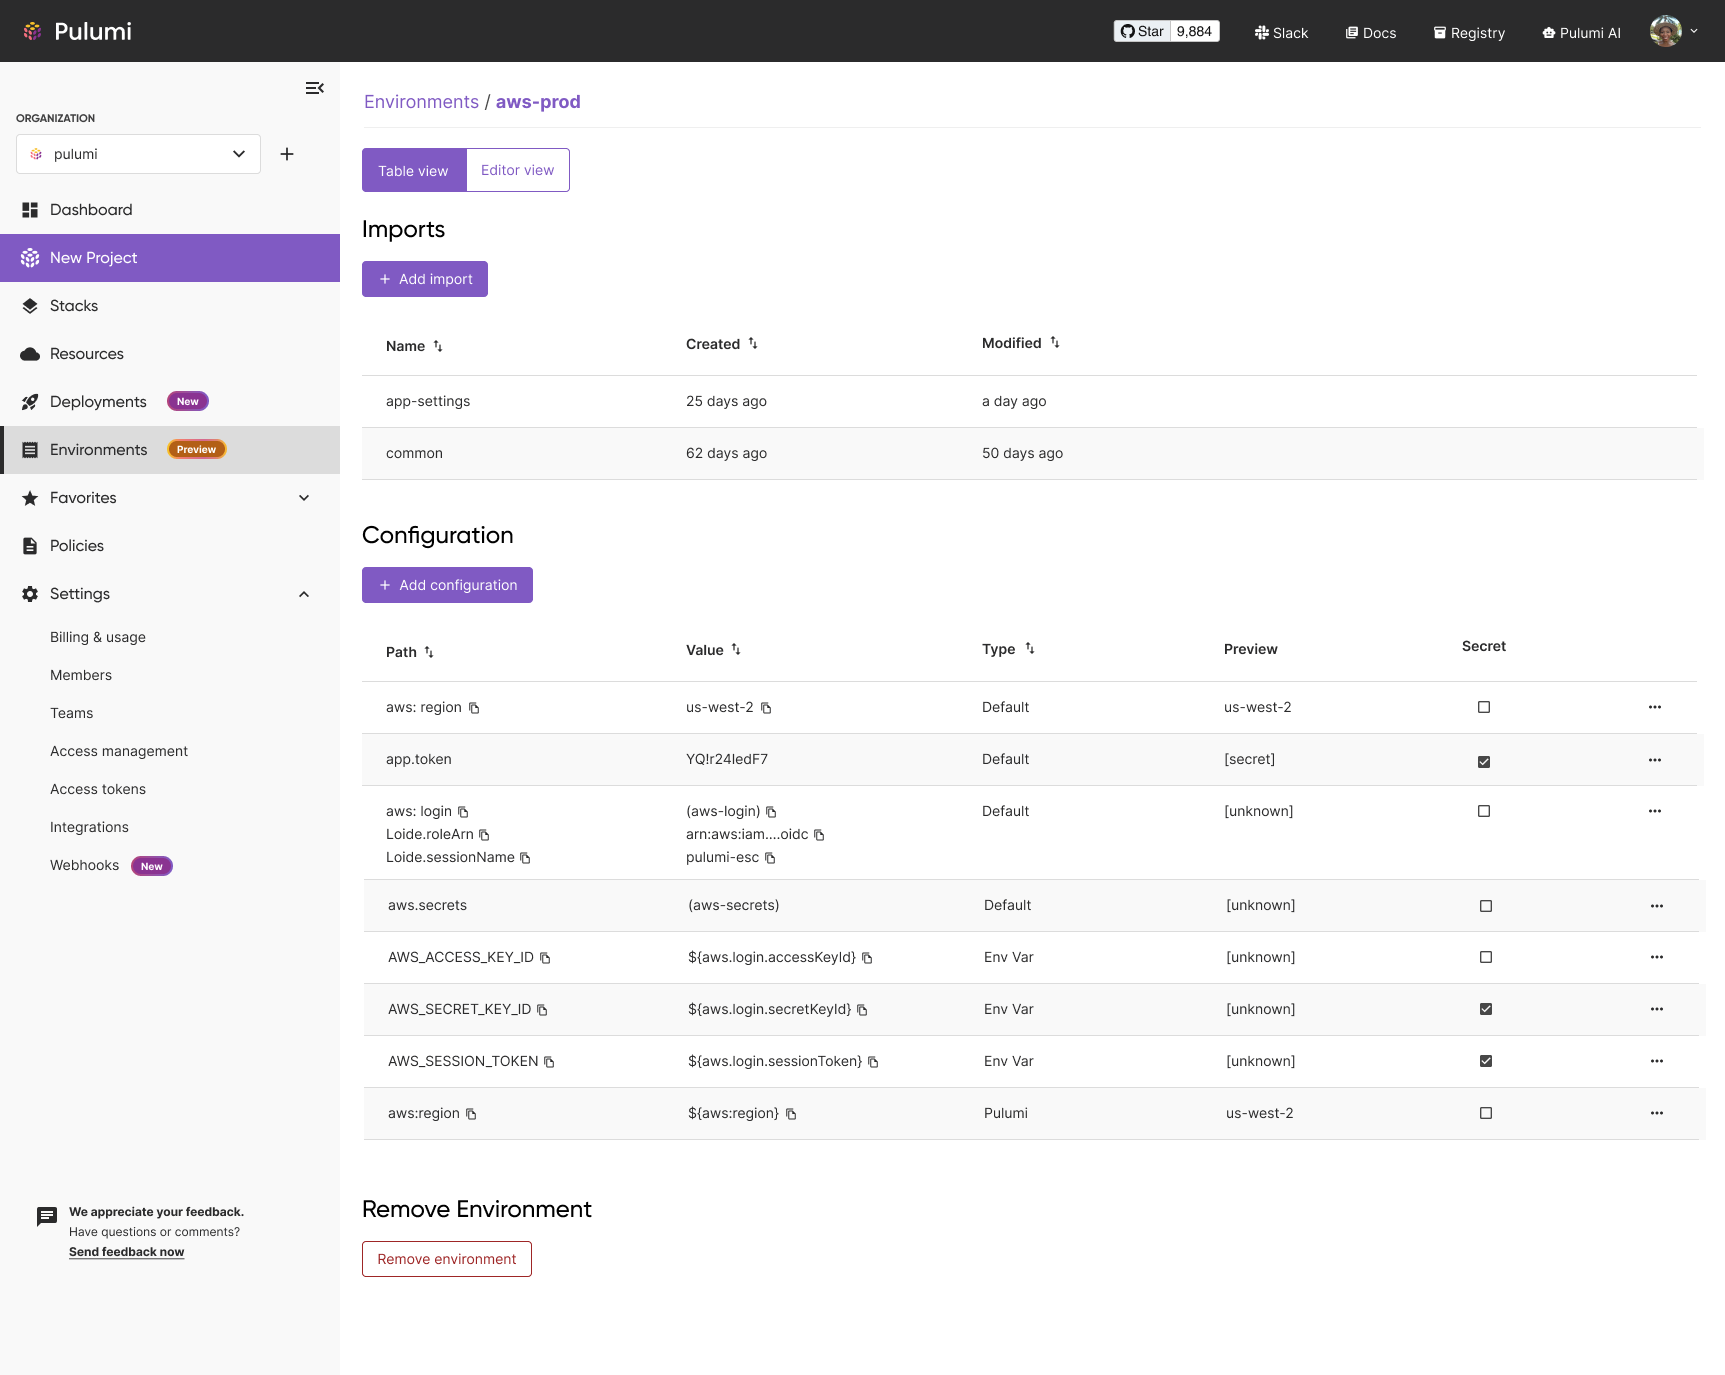Copy the ${aws:region} value
1725x1375 pixels.
tap(791, 1114)
